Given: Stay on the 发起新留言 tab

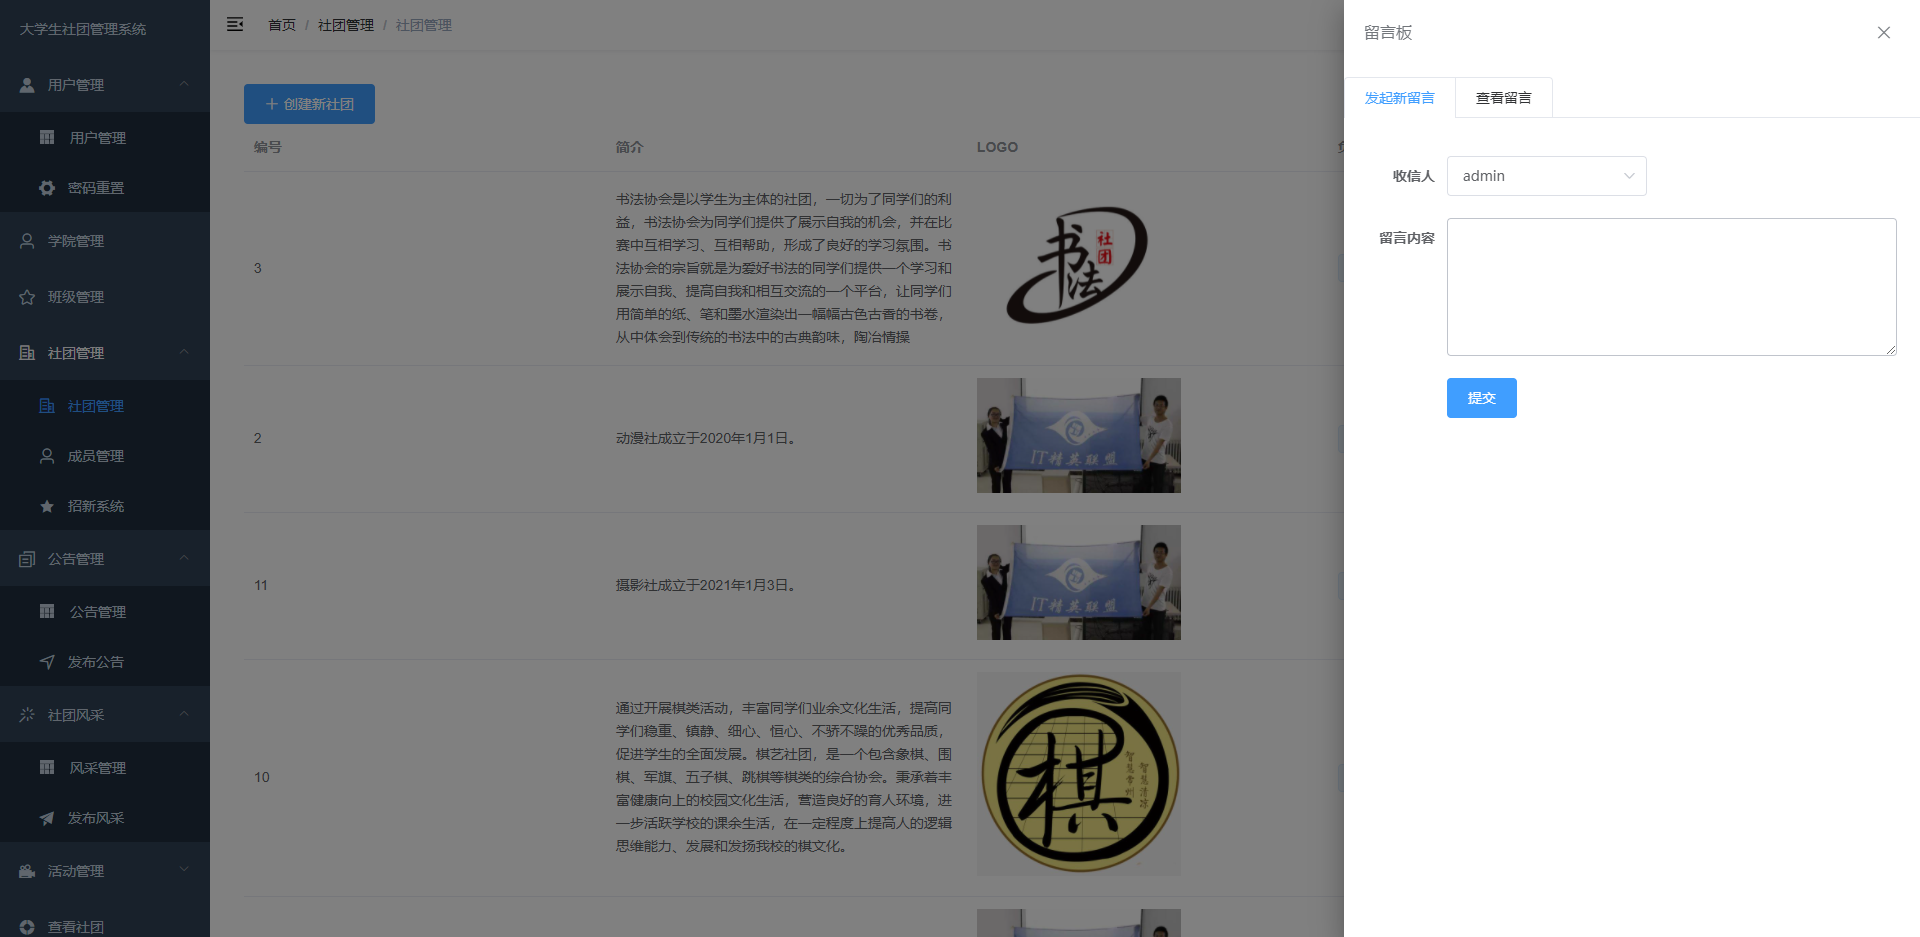Looking at the screenshot, I should point(1399,97).
